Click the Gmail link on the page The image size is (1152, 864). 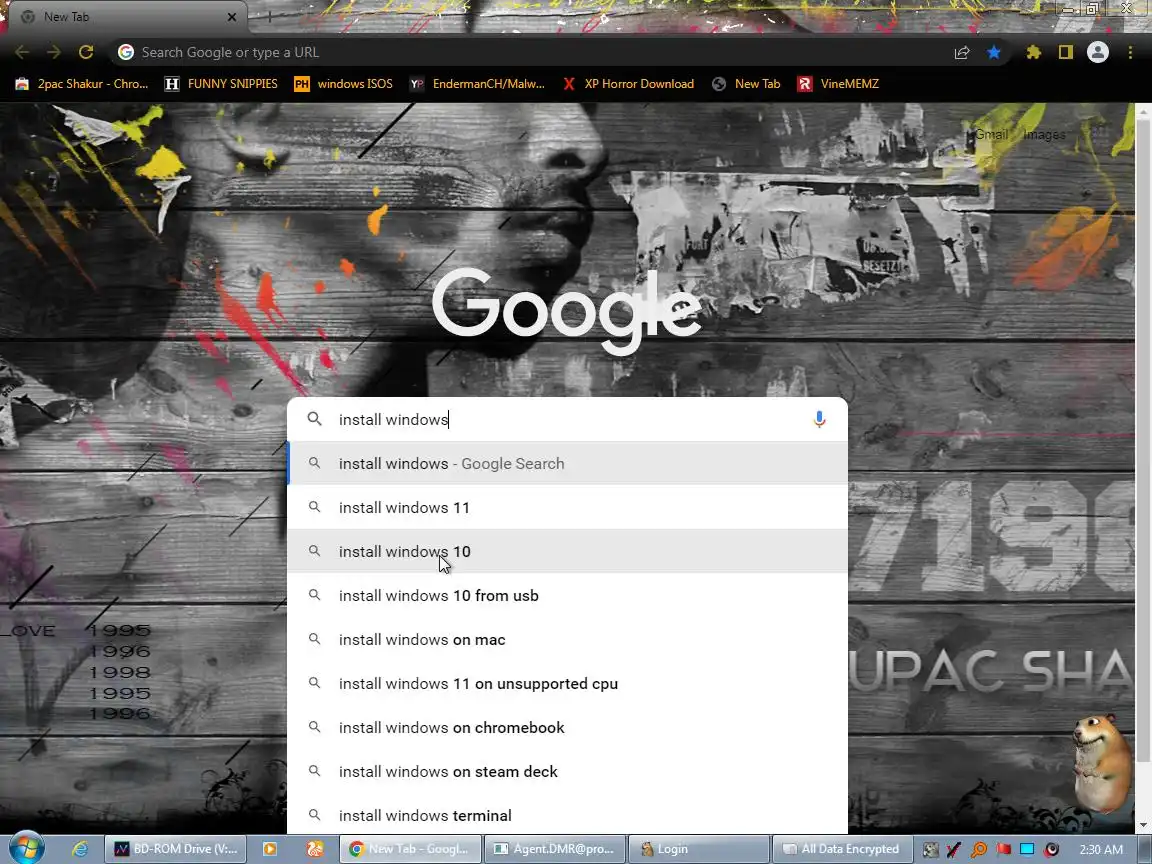(x=991, y=134)
